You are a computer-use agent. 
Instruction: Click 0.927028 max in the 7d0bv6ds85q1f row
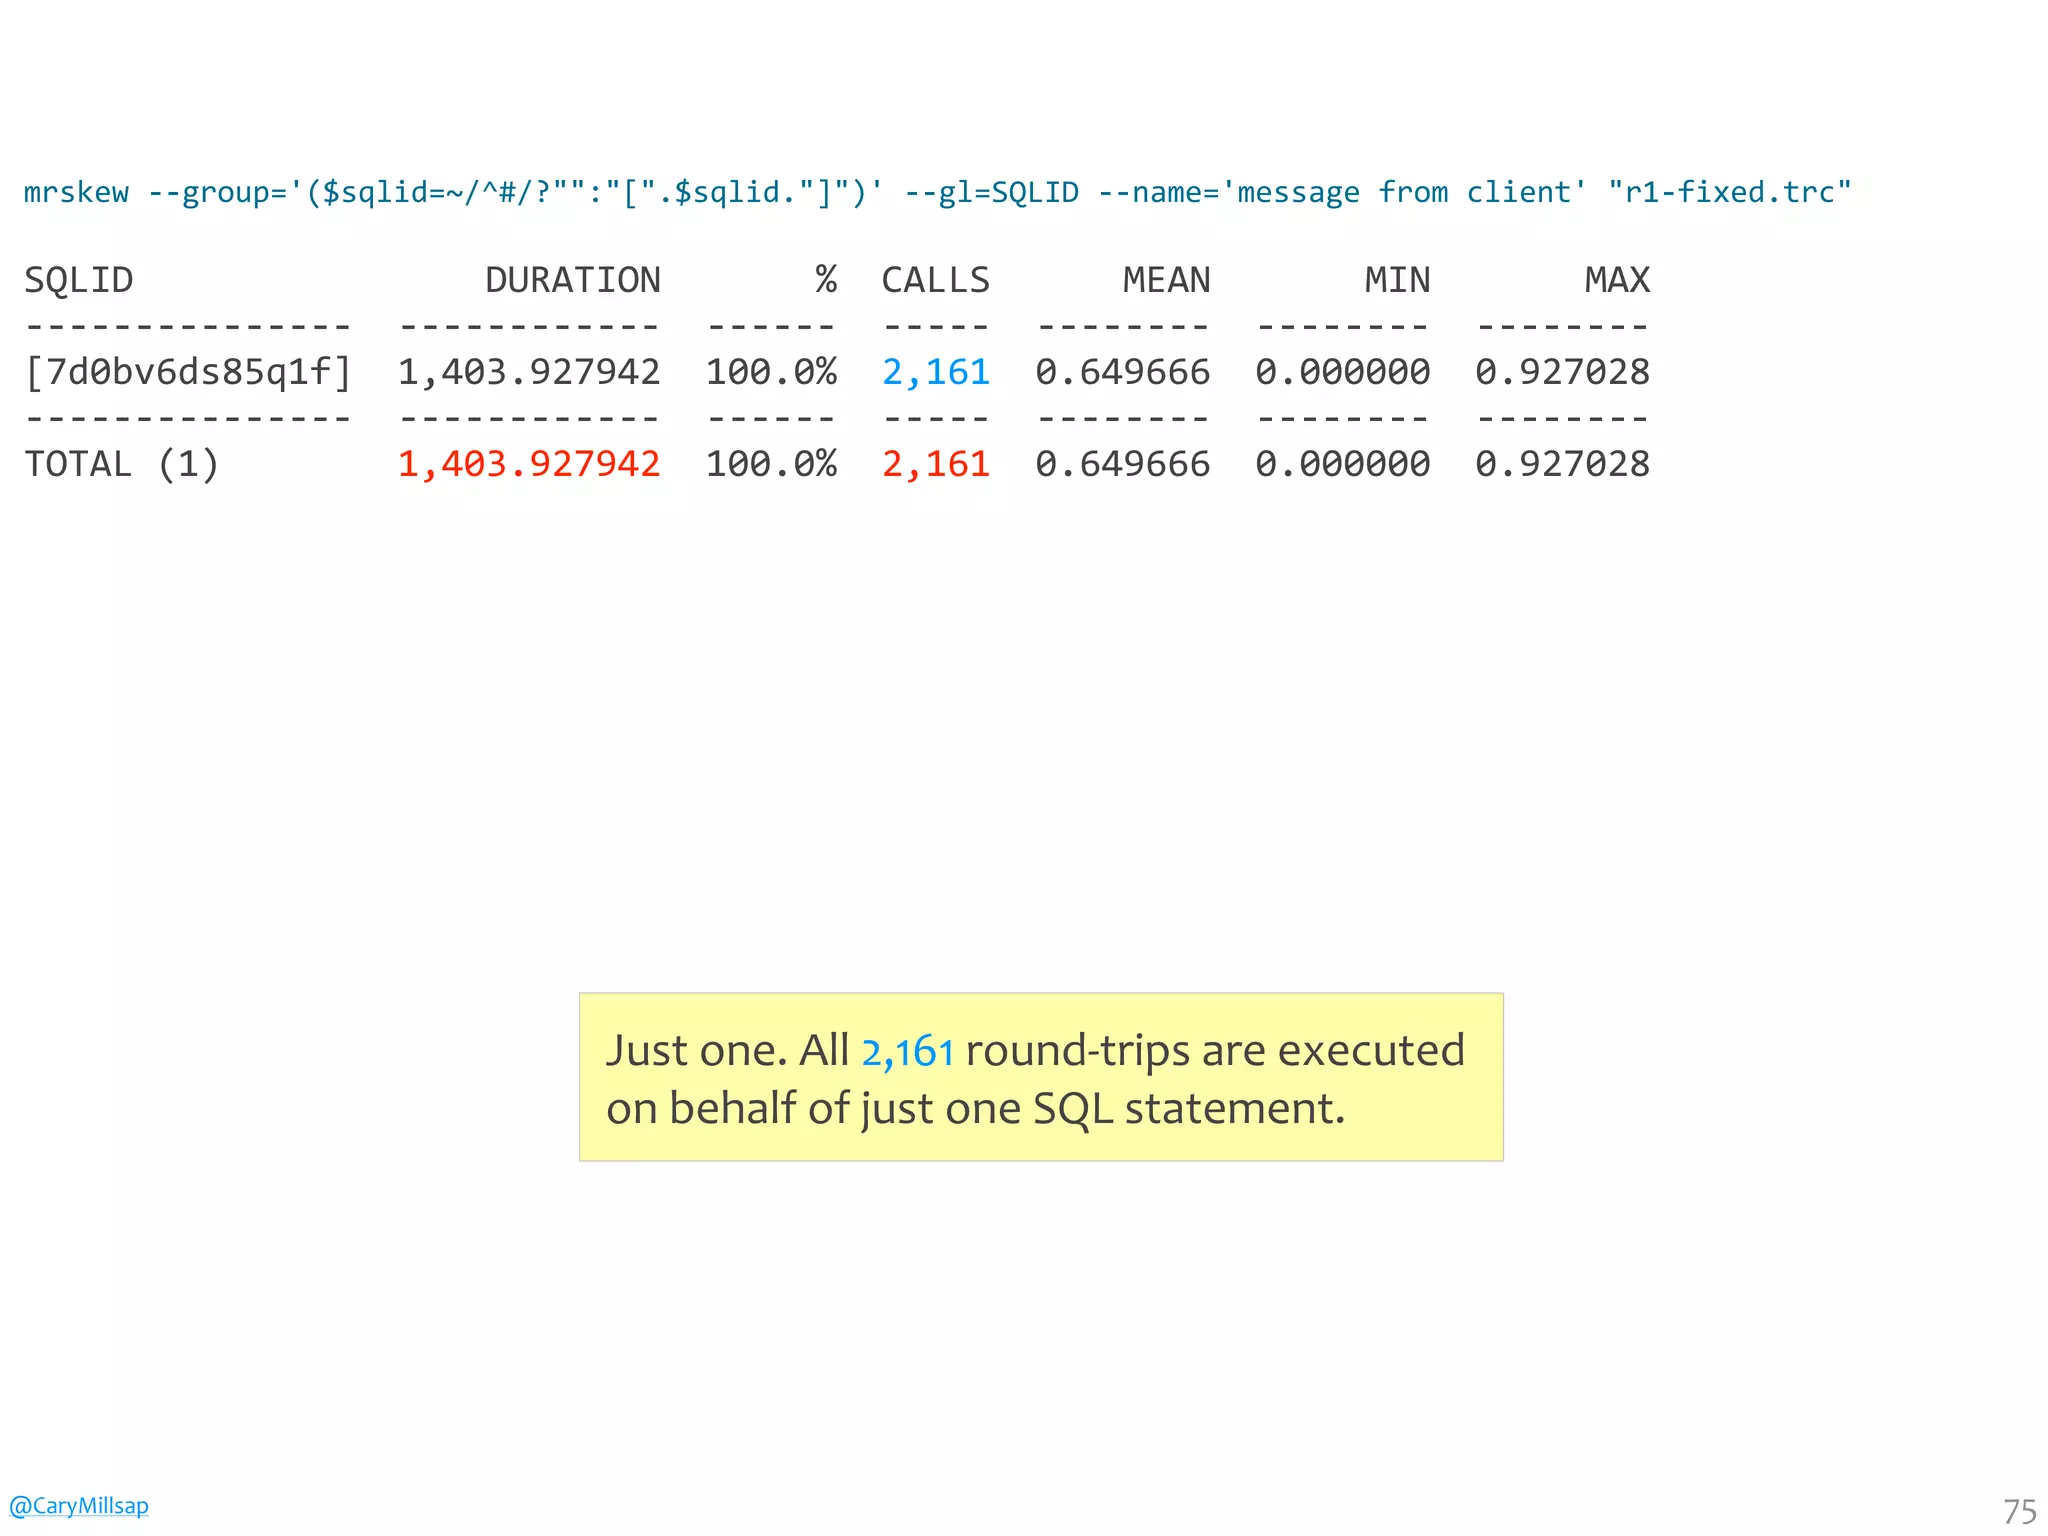[x=1562, y=372]
